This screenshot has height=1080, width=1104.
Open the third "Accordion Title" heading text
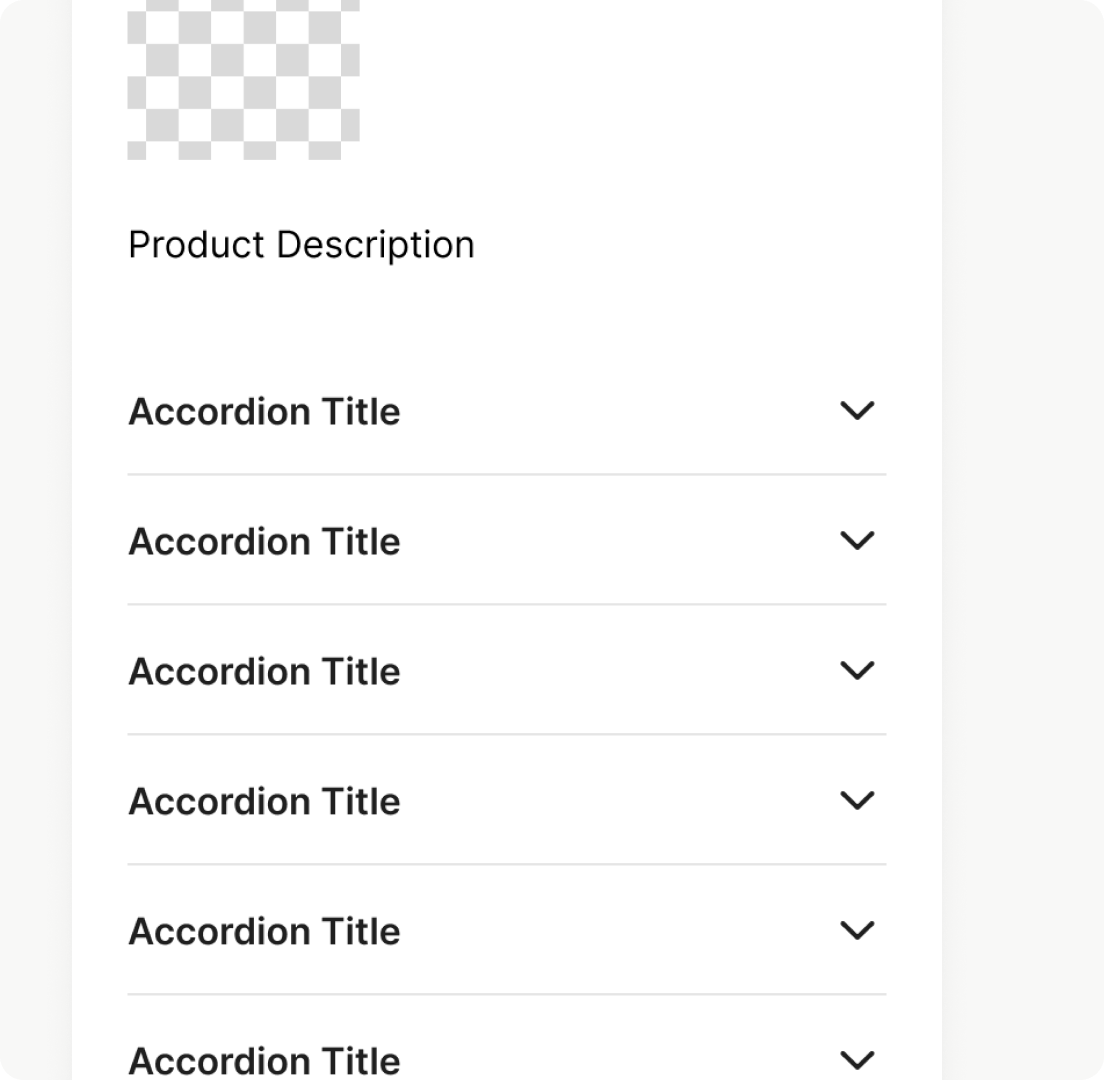point(264,672)
